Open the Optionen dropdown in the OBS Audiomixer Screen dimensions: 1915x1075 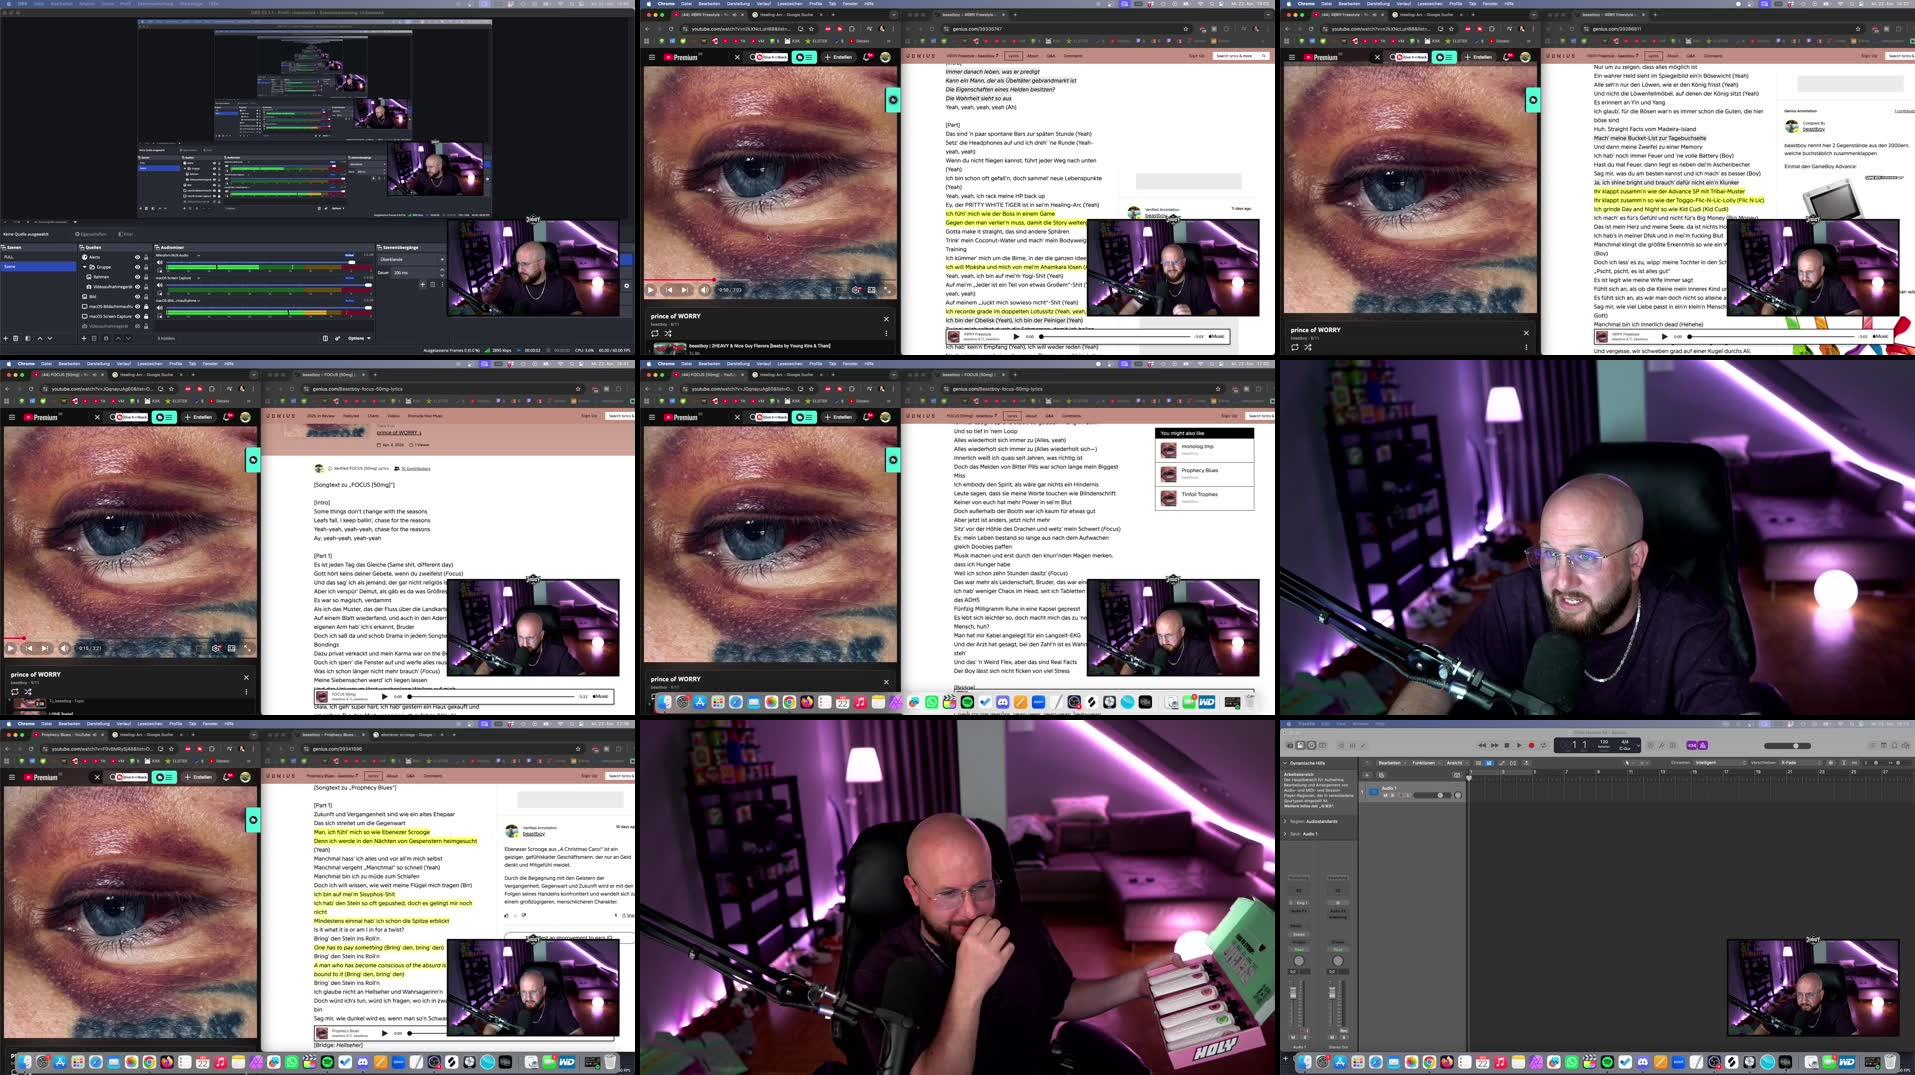(x=357, y=338)
